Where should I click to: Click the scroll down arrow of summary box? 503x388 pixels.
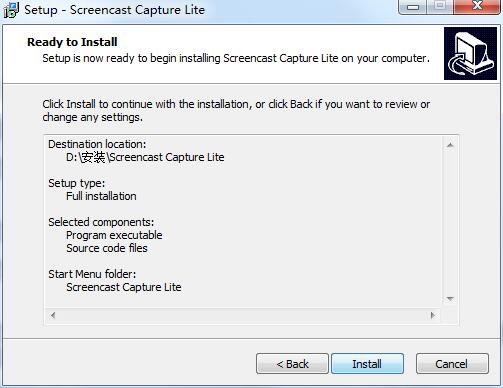(x=450, y=299)
